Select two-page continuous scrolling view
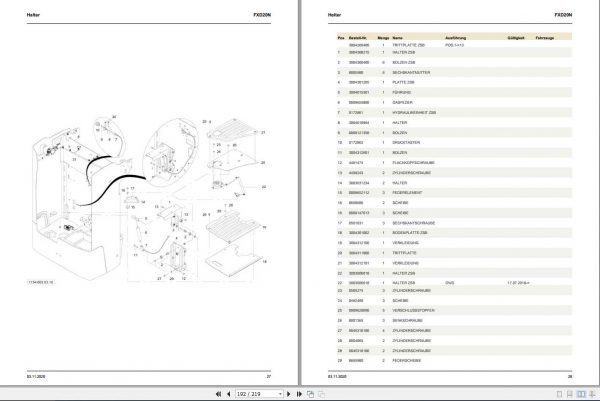This screenshot has height=401, width=600. click(592, 394)
